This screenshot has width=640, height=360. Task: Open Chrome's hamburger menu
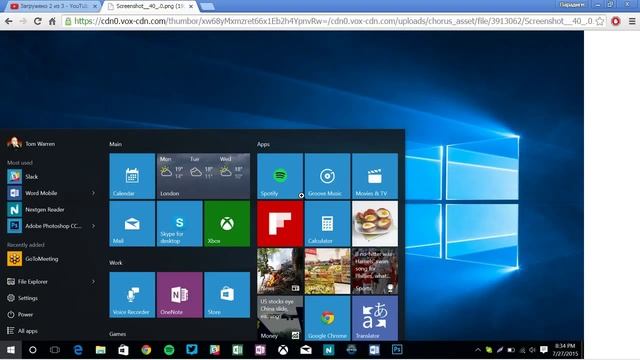632,21
